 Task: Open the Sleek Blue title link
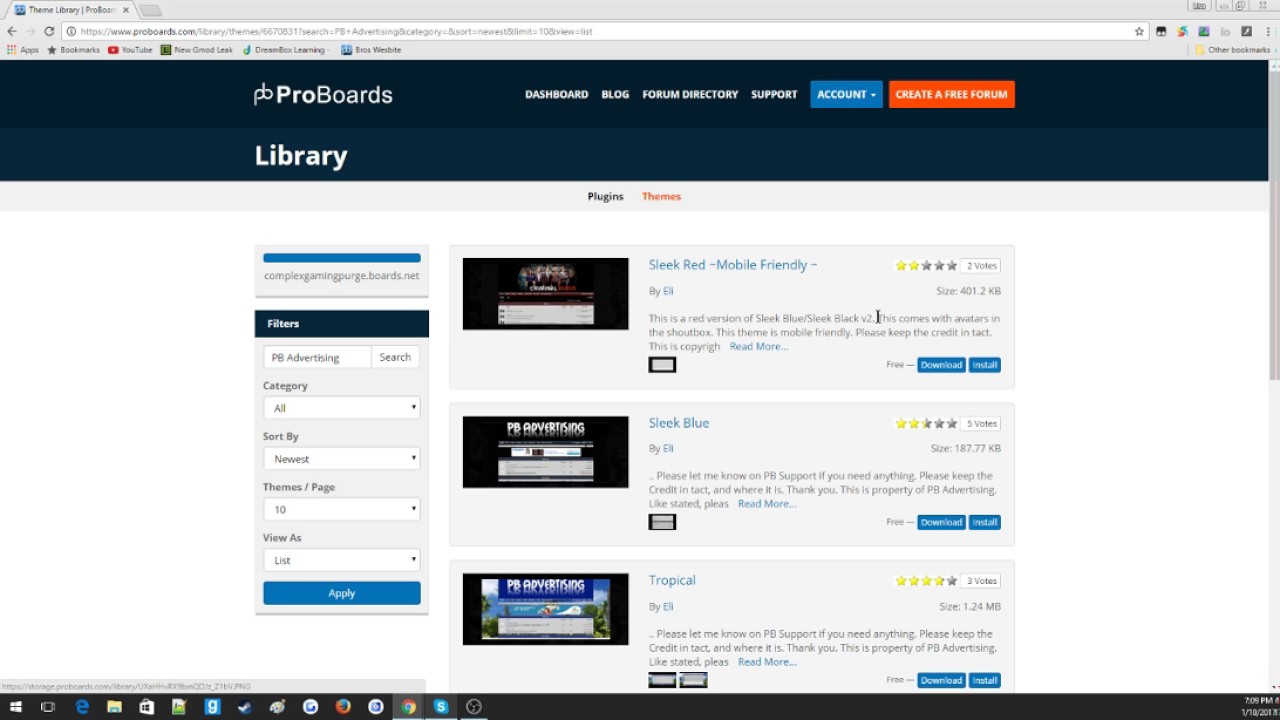(x=679, y=423)
